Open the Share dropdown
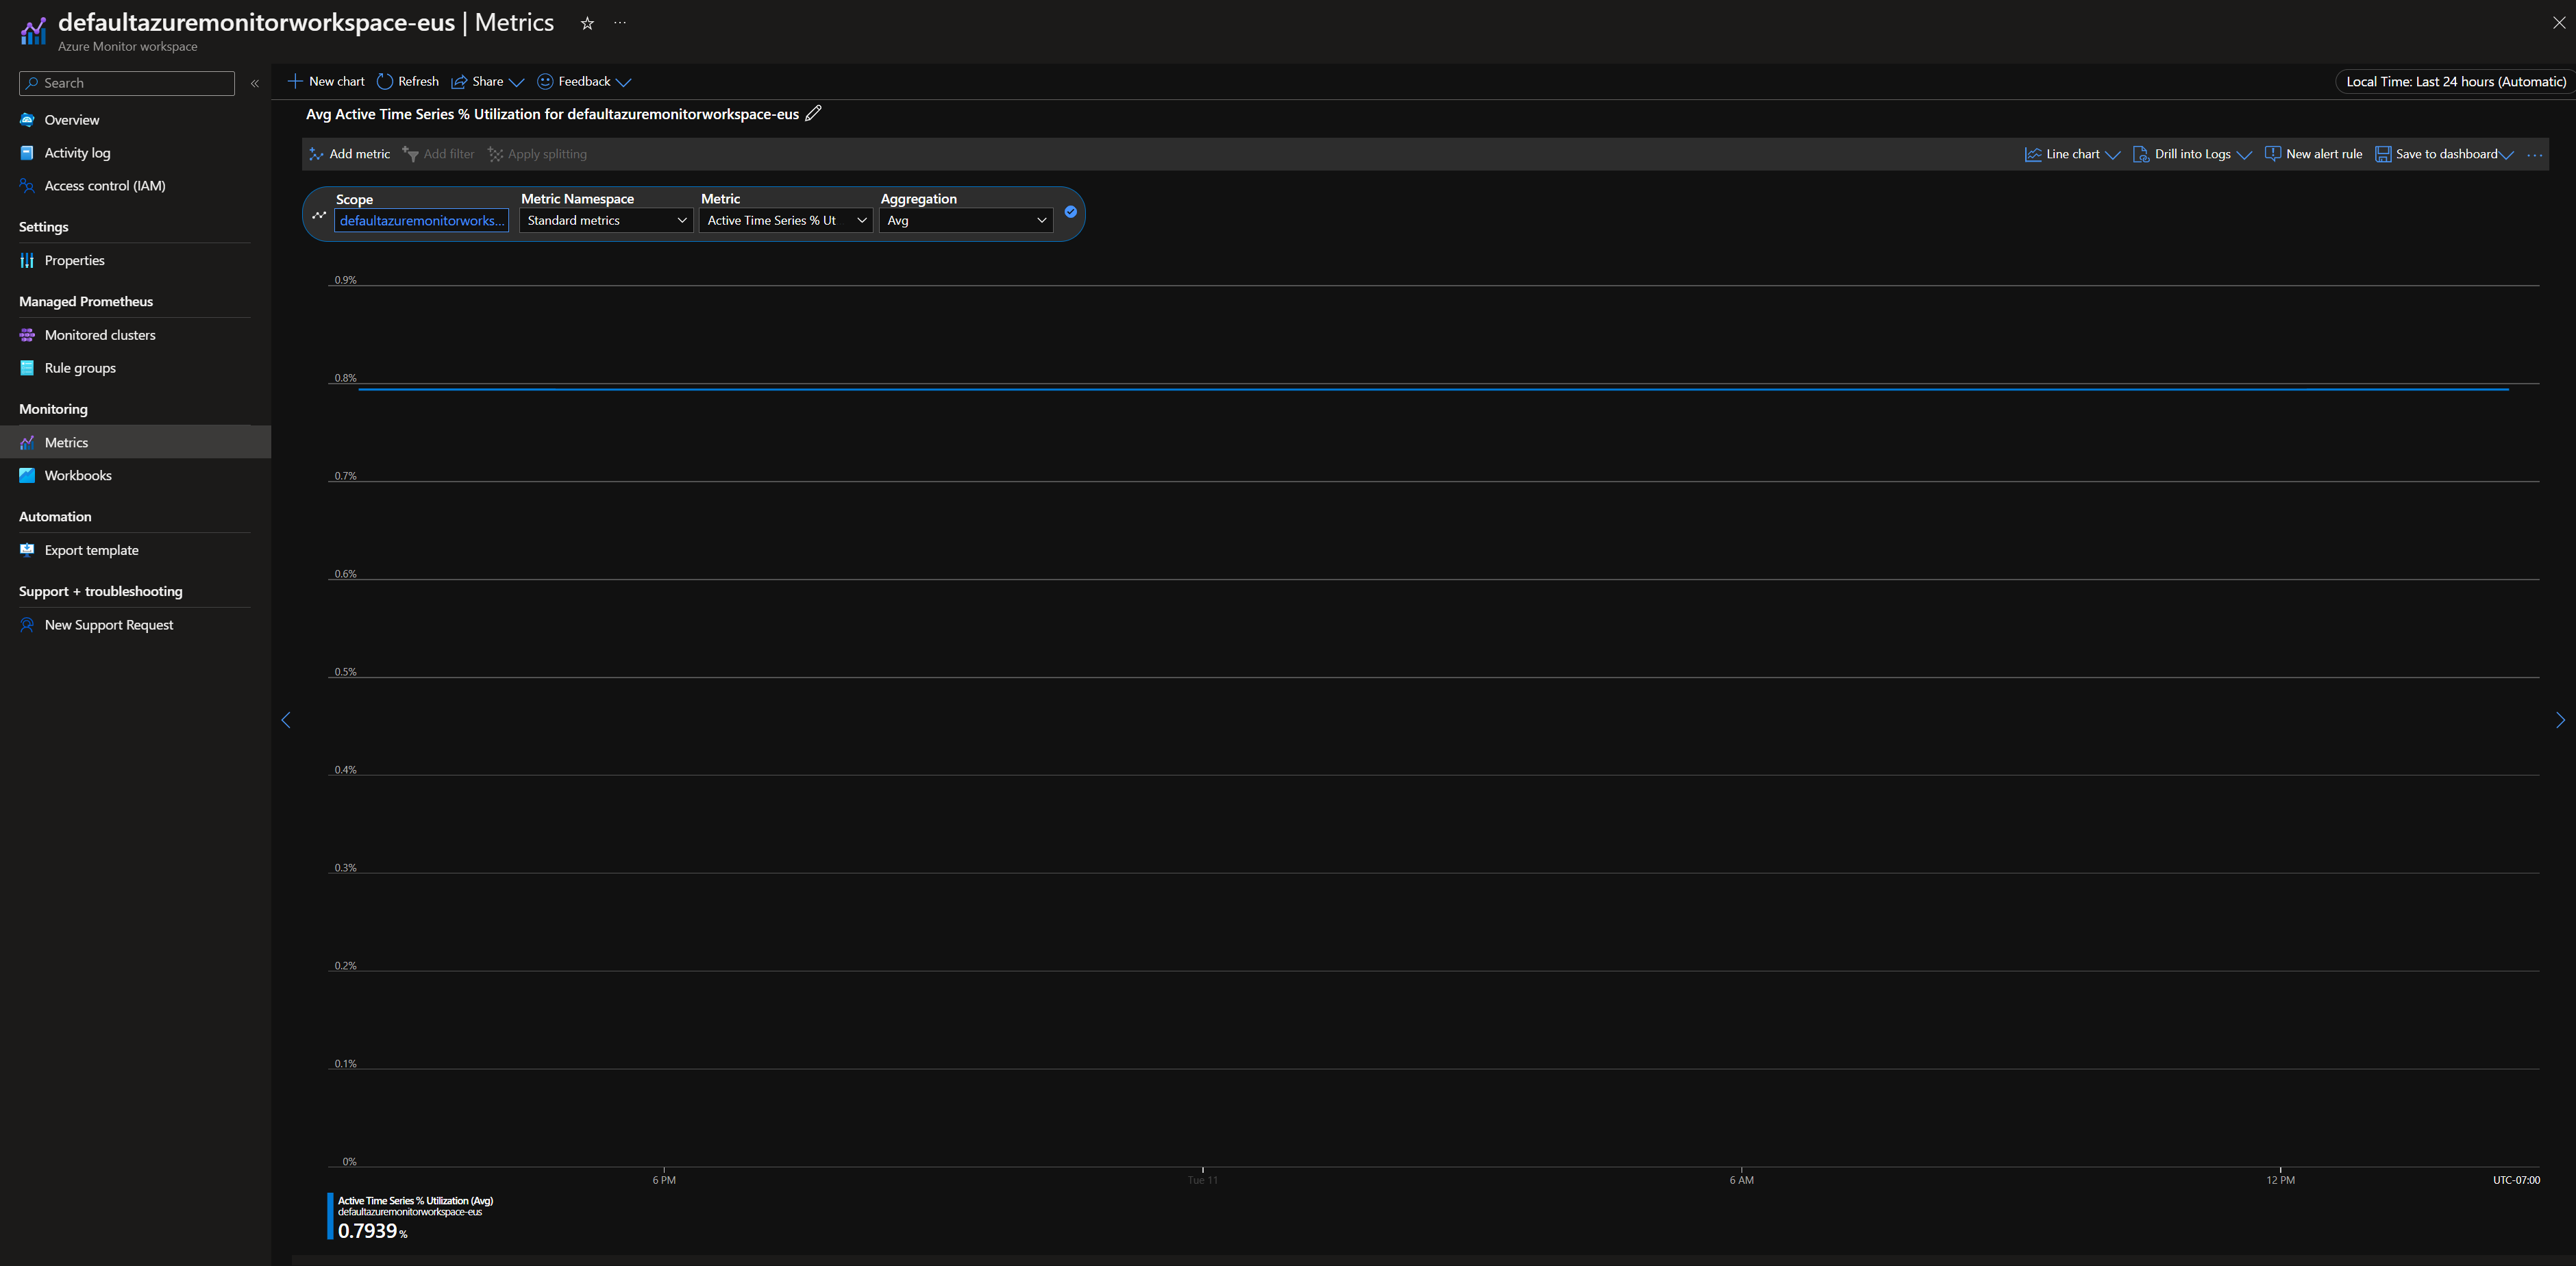 point(487,82)
